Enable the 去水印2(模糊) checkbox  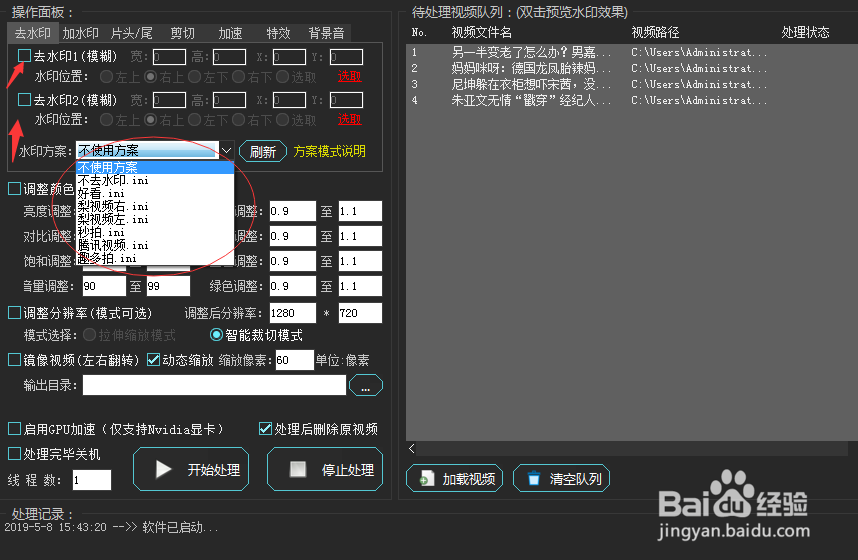[x=24, y=100]
